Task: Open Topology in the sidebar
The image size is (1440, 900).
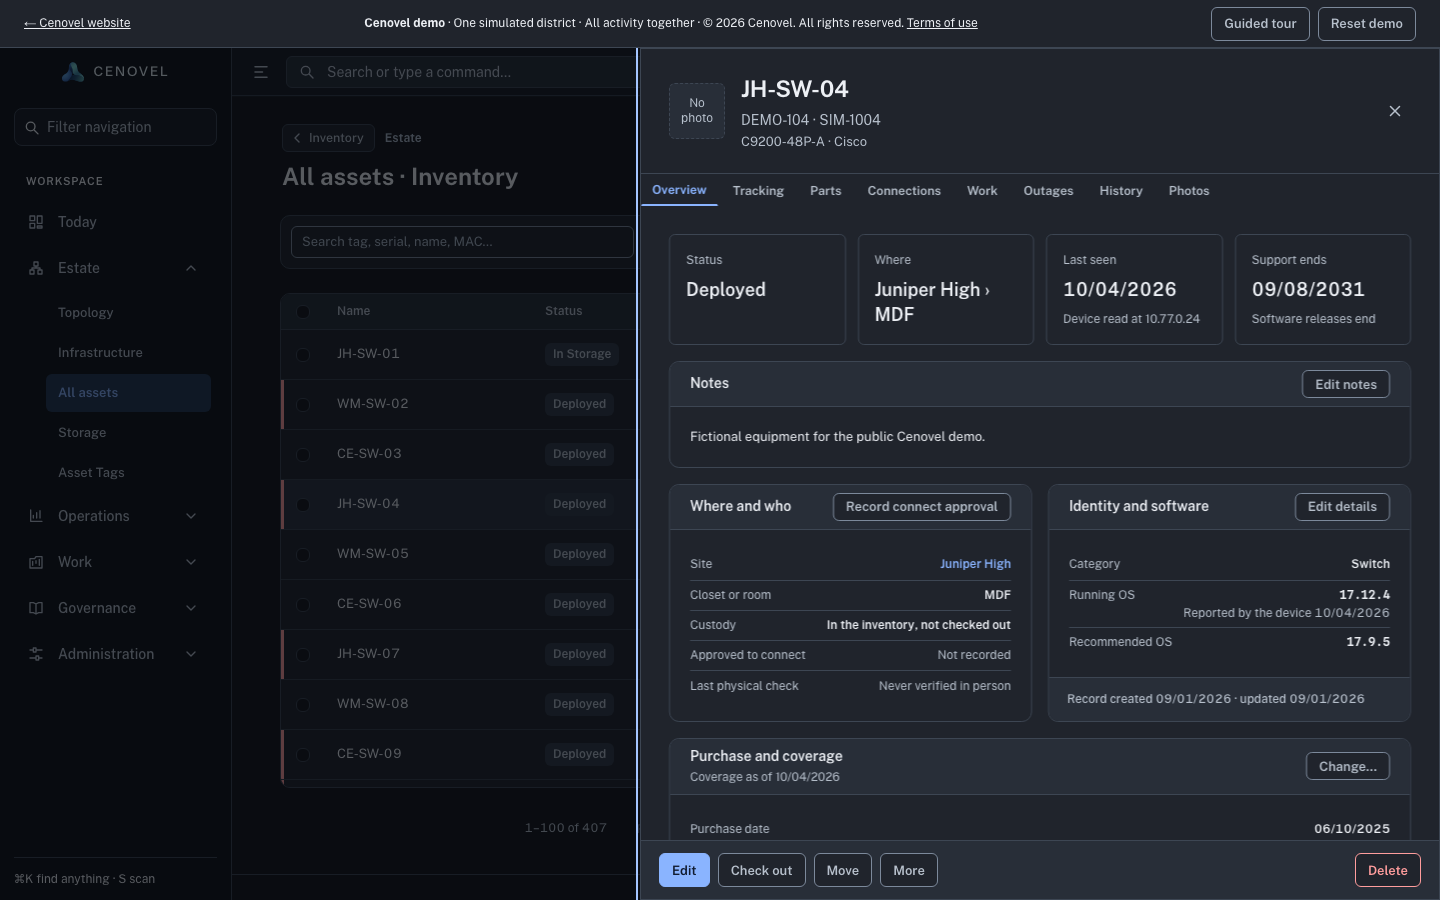Action: 128,313
